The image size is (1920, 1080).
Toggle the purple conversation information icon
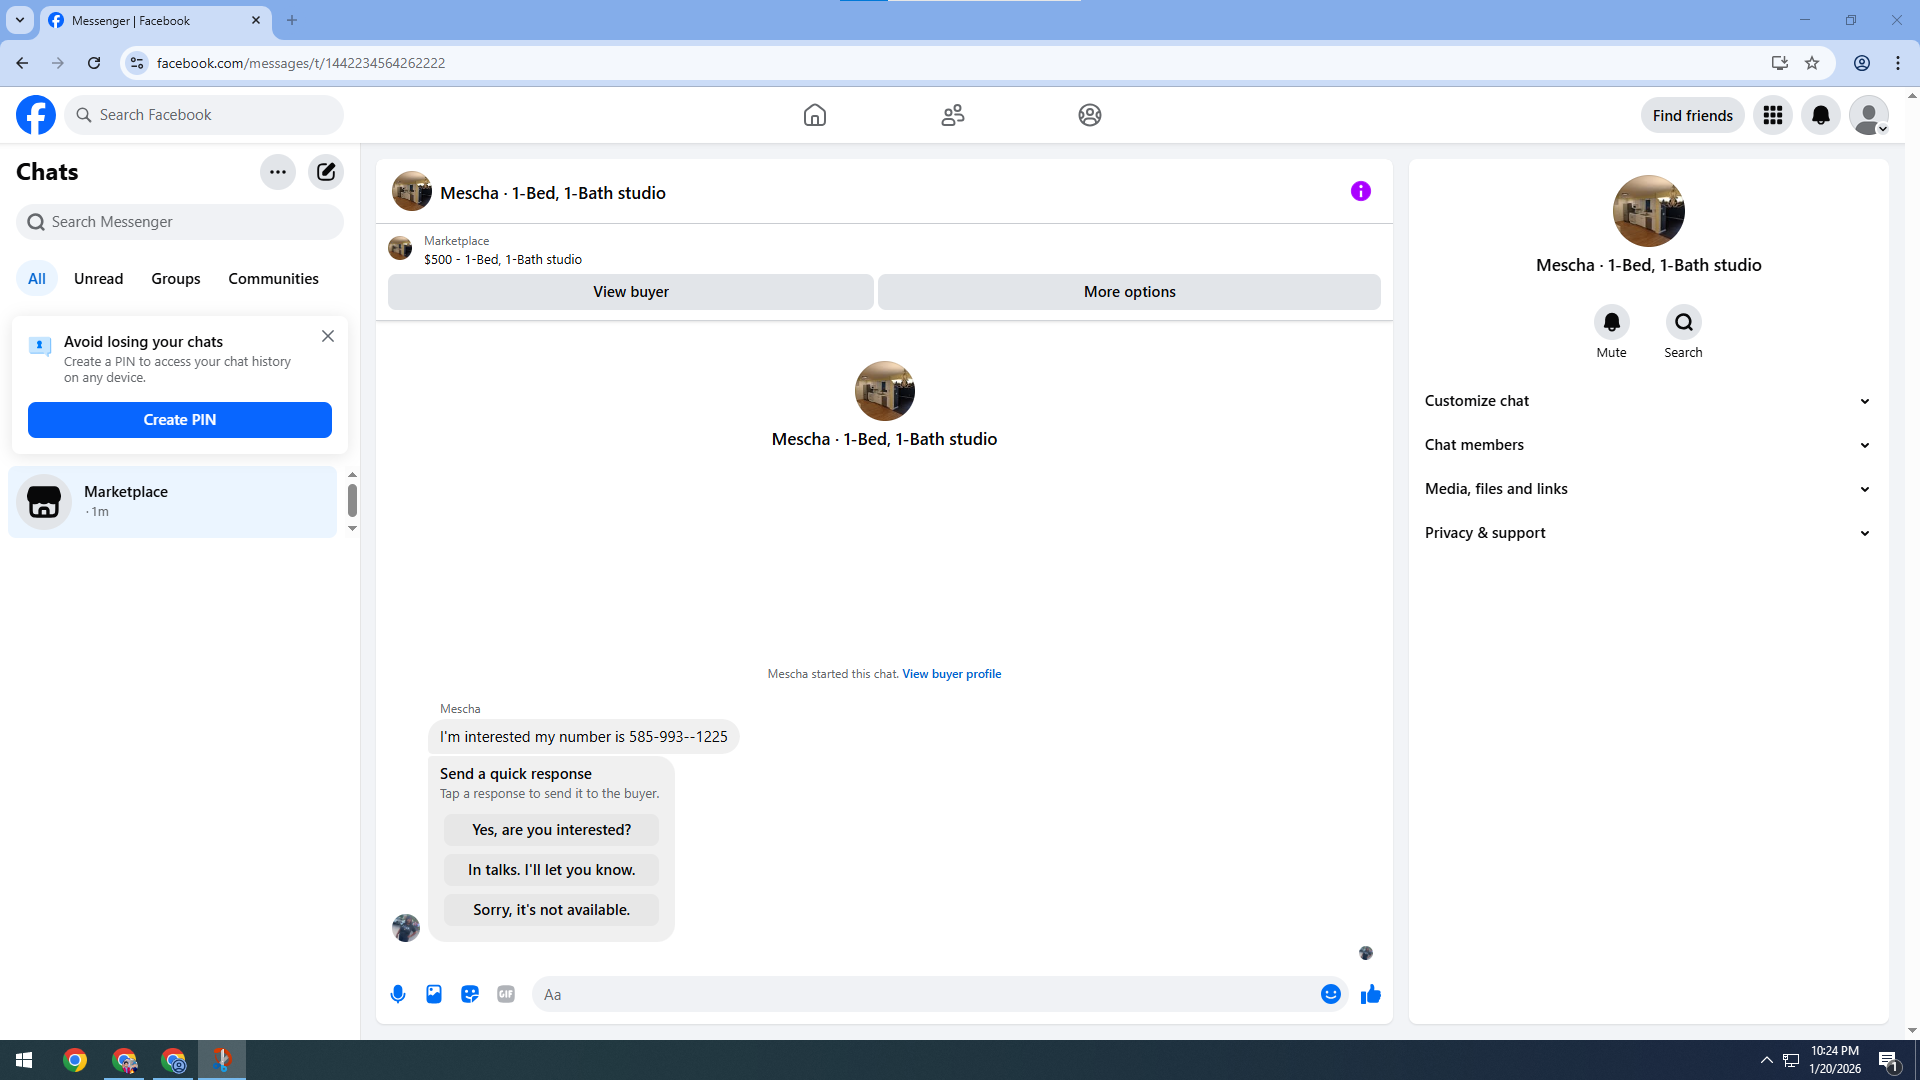[1361, 191]
